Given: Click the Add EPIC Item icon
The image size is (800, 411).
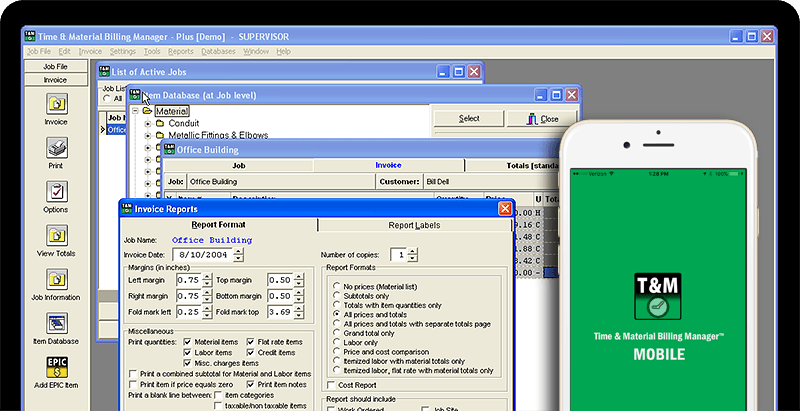Looking at the screenshot, I should 56,367.
